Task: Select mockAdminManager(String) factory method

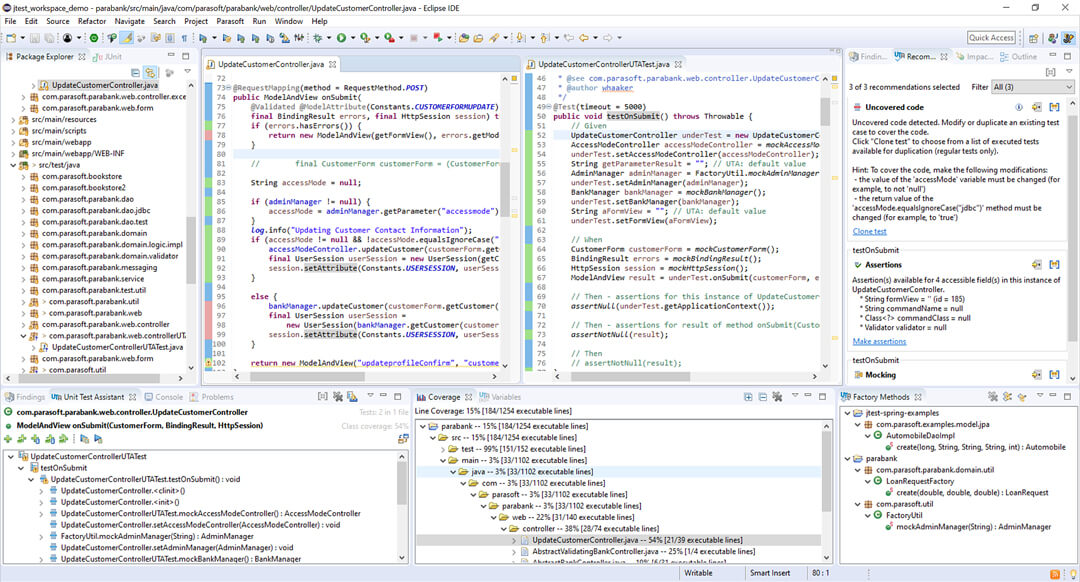Action: click(x=973, y=527)
